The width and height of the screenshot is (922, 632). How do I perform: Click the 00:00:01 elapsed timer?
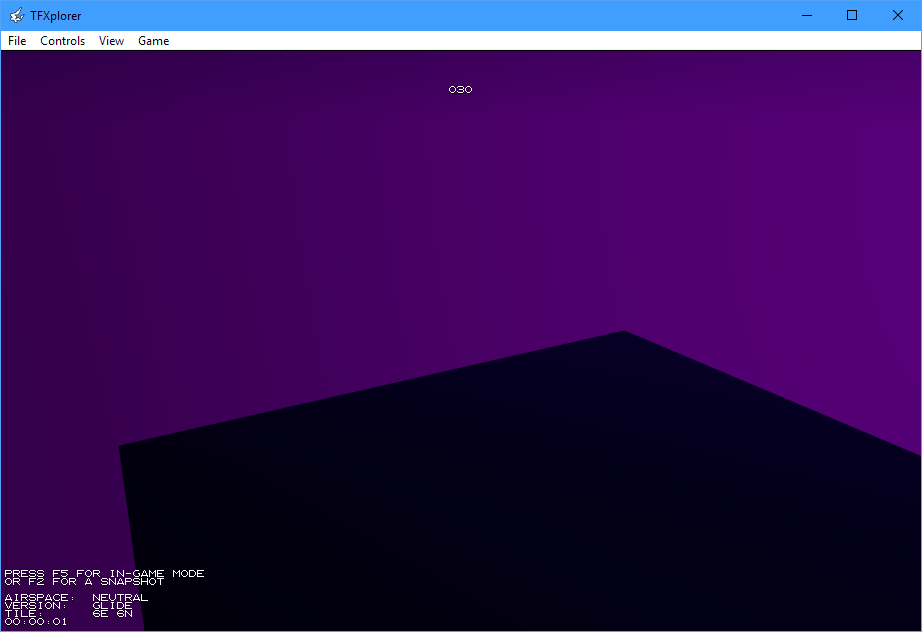(x=36, y=622)
